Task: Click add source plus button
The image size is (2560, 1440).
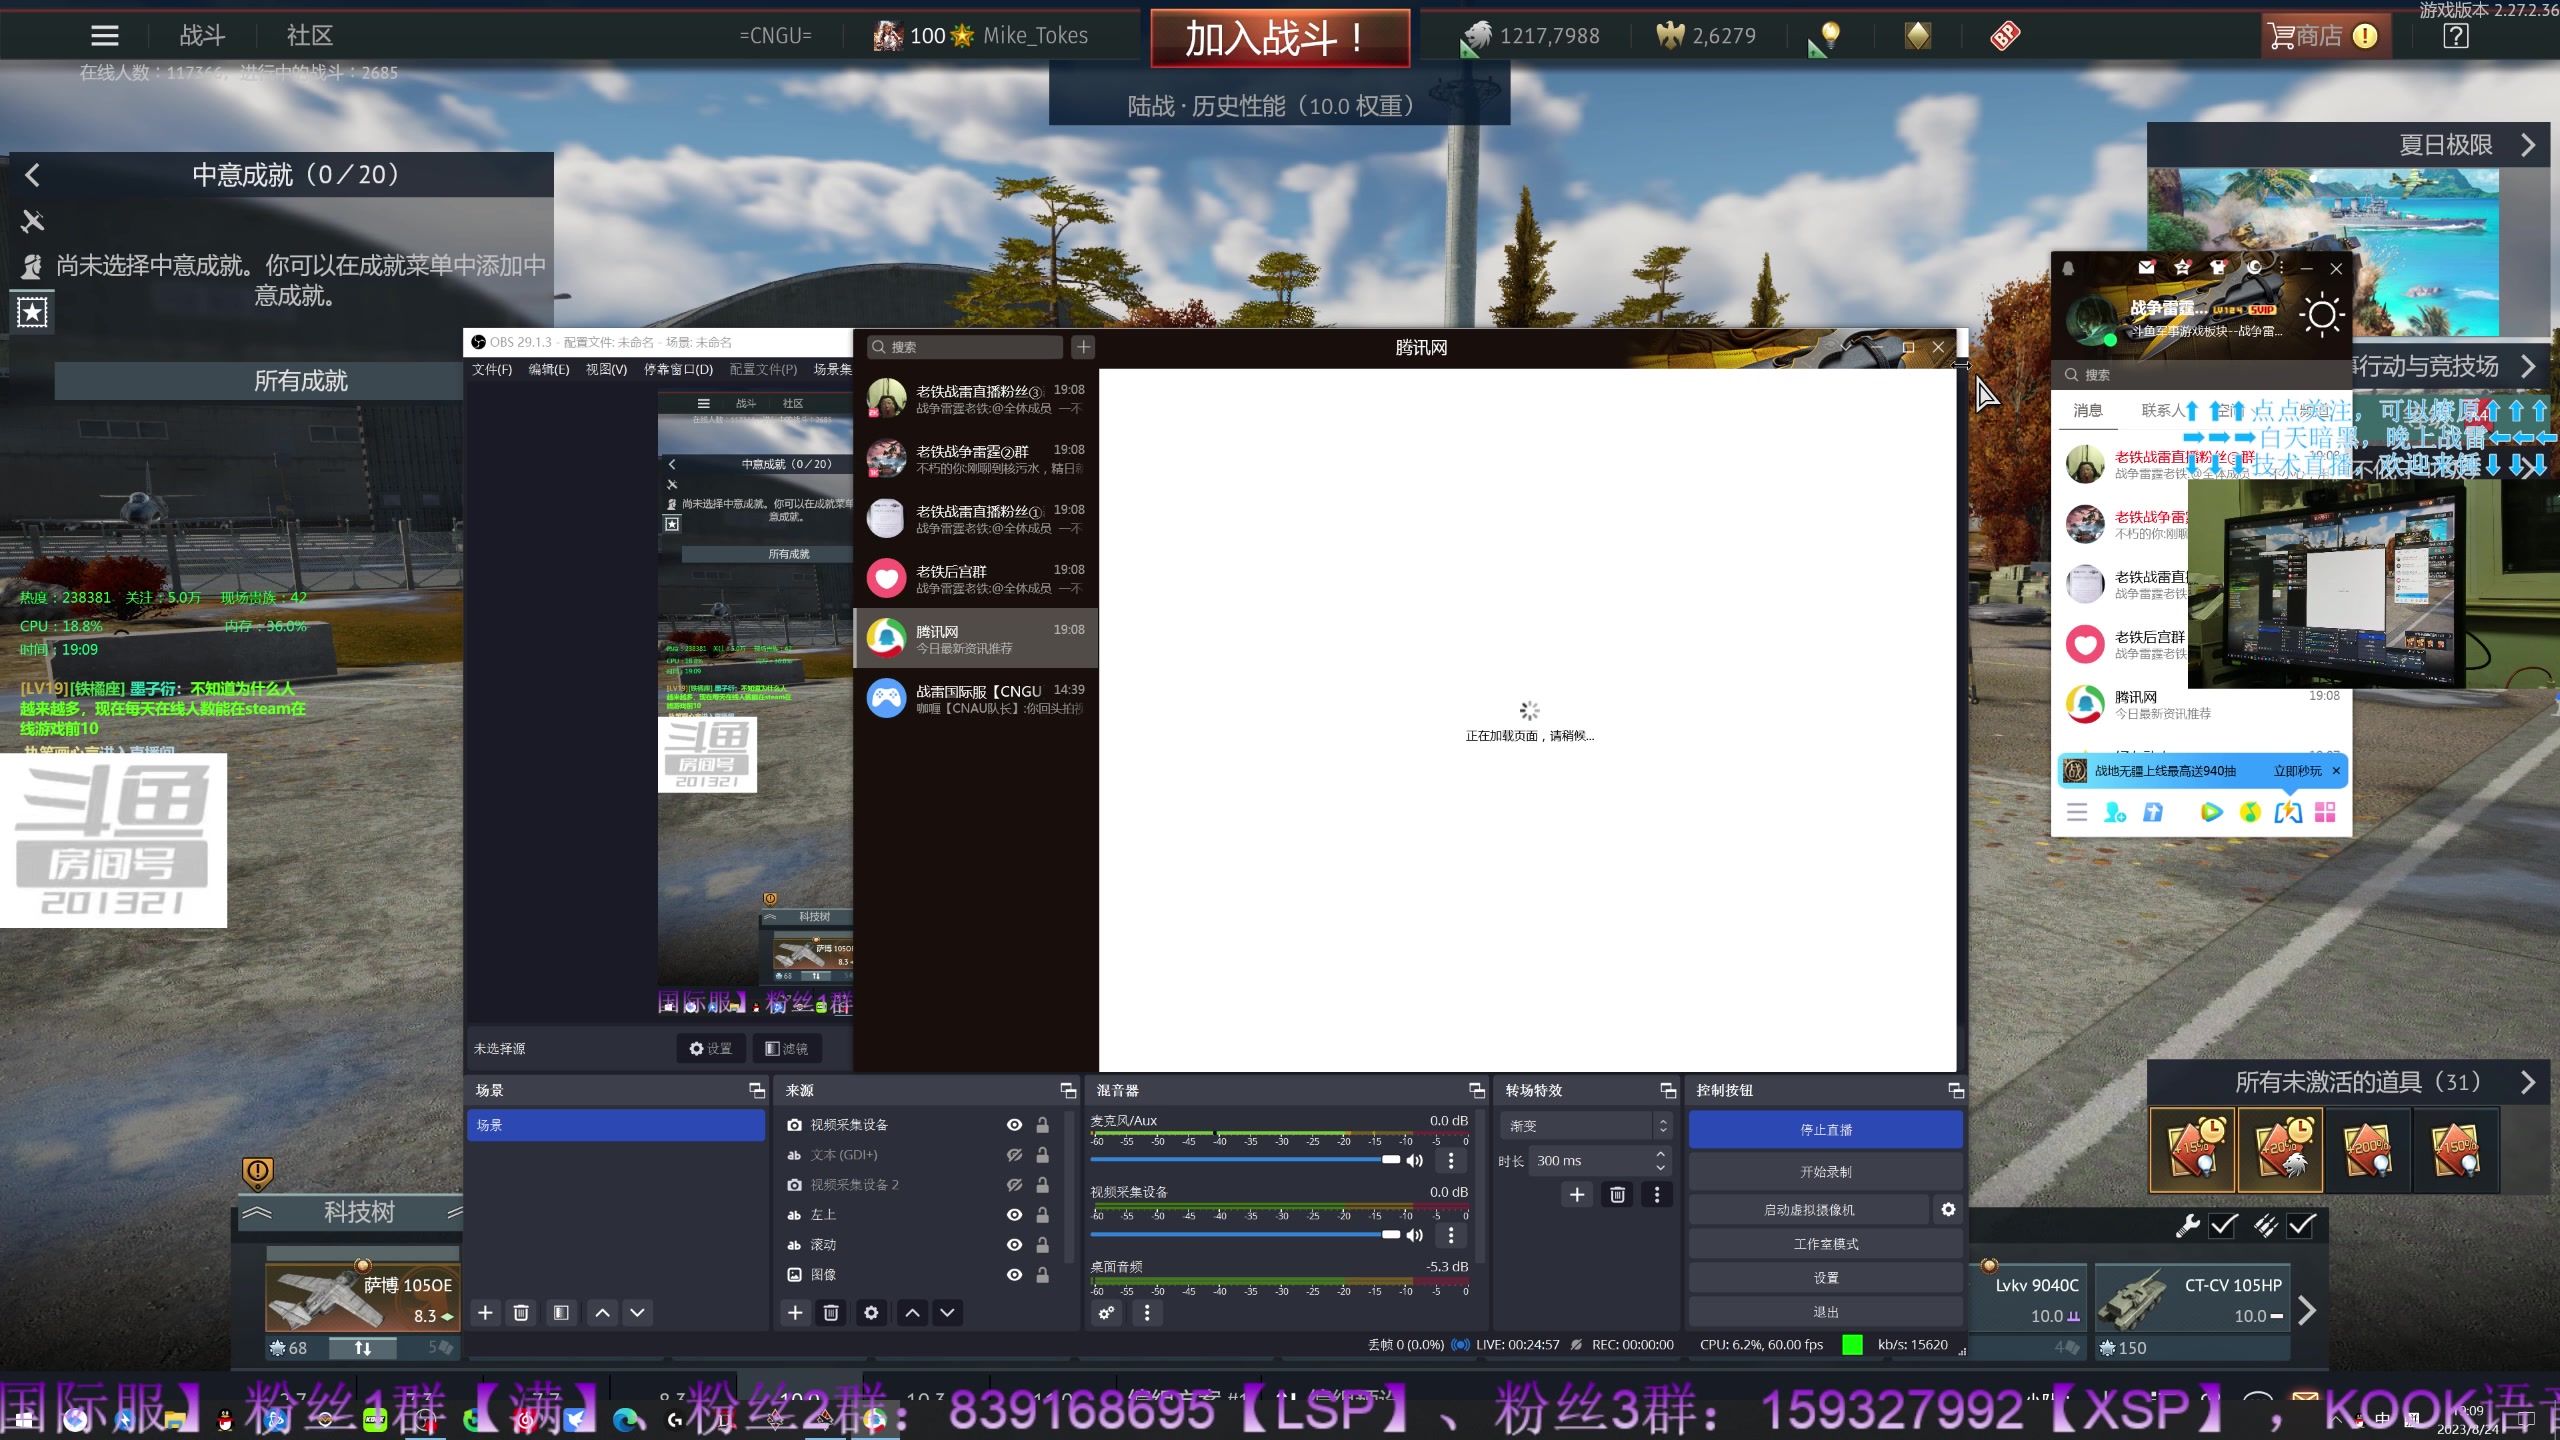Action: click(x=795, y=1312)
